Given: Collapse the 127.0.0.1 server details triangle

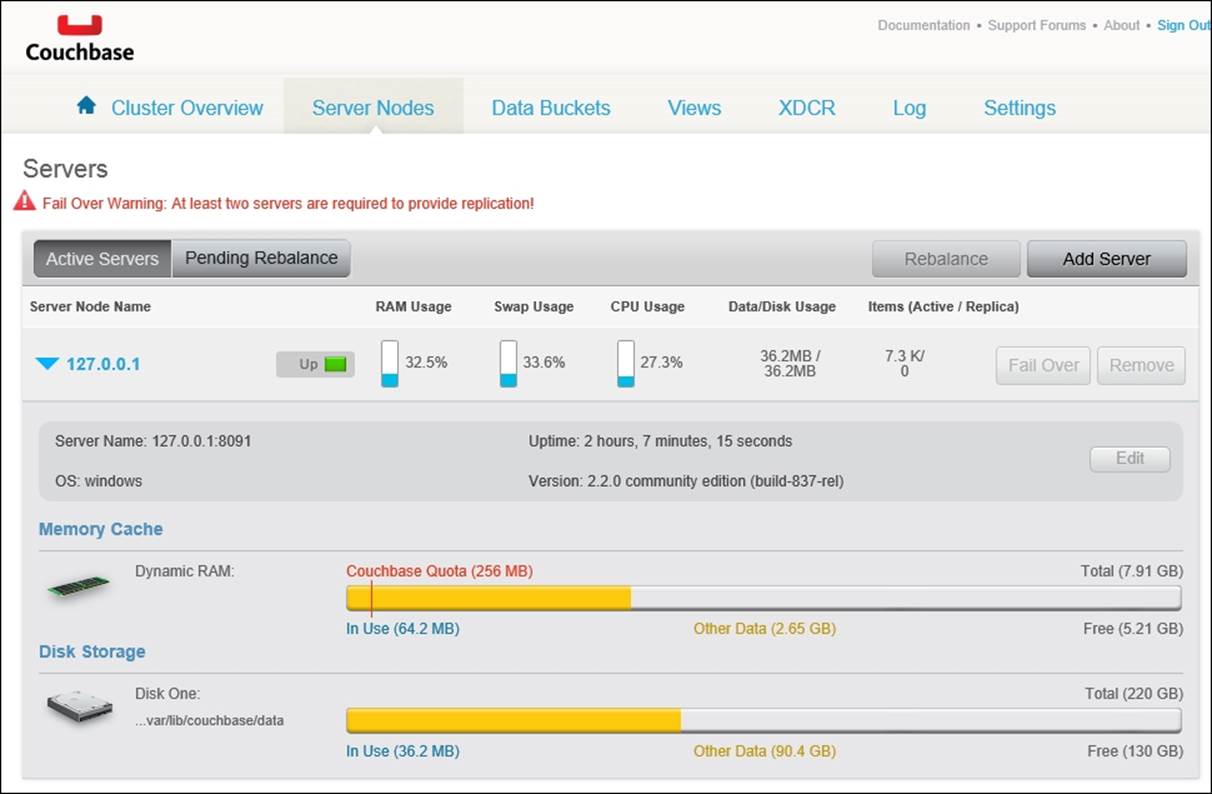Looking at the screenshot, I should [x=47, y=364].
